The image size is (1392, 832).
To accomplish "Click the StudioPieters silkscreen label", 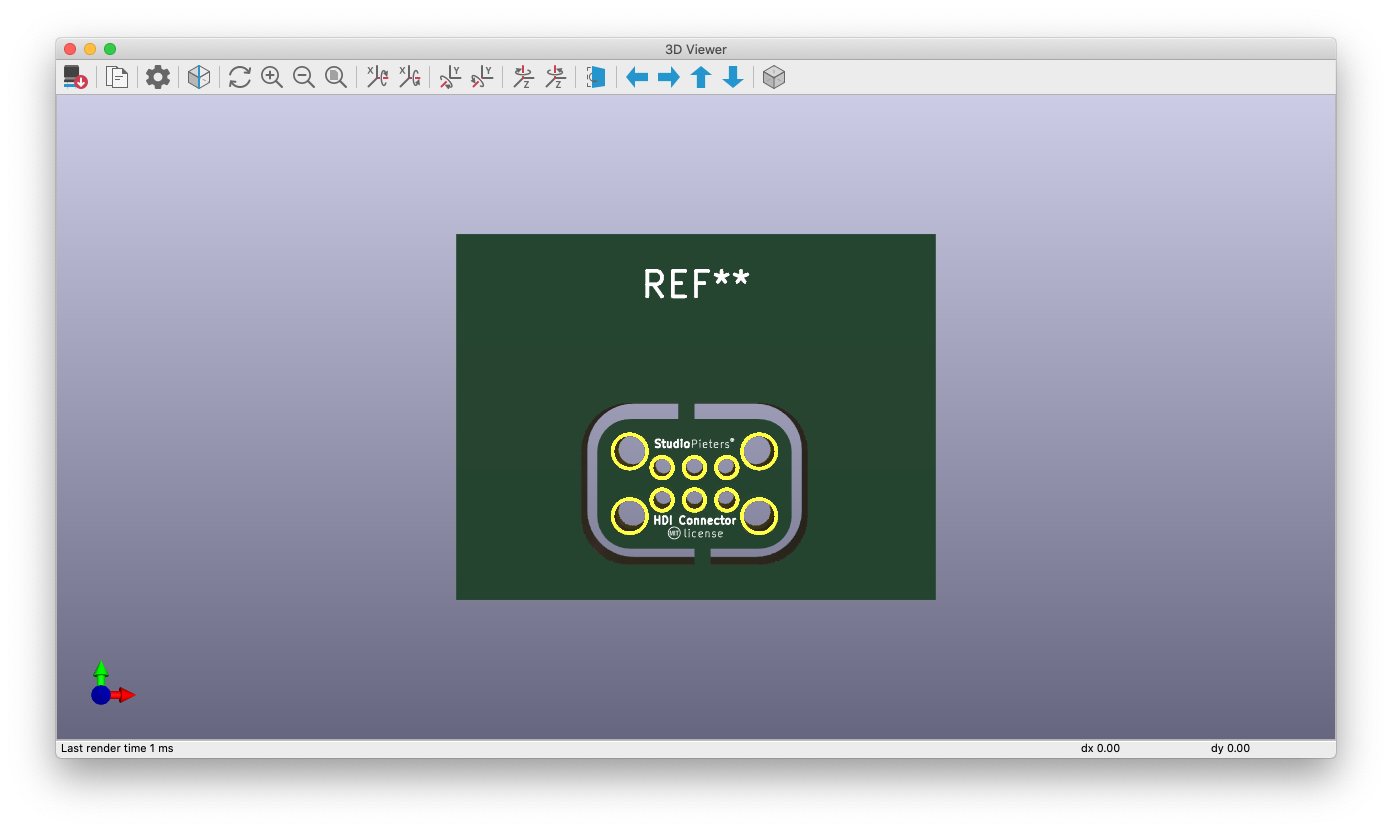I will (x=694, y=443).
